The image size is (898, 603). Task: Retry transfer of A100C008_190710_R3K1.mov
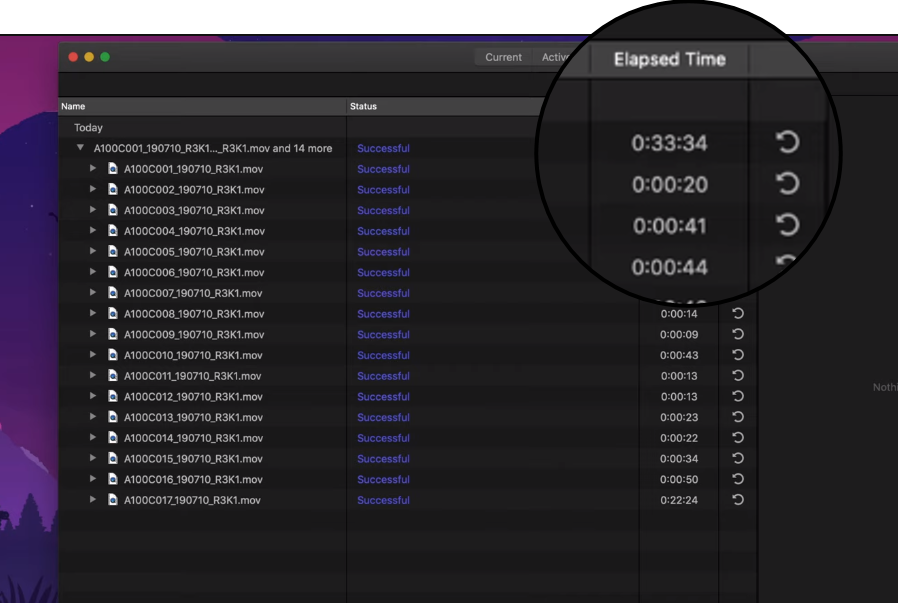click(737, 314)
